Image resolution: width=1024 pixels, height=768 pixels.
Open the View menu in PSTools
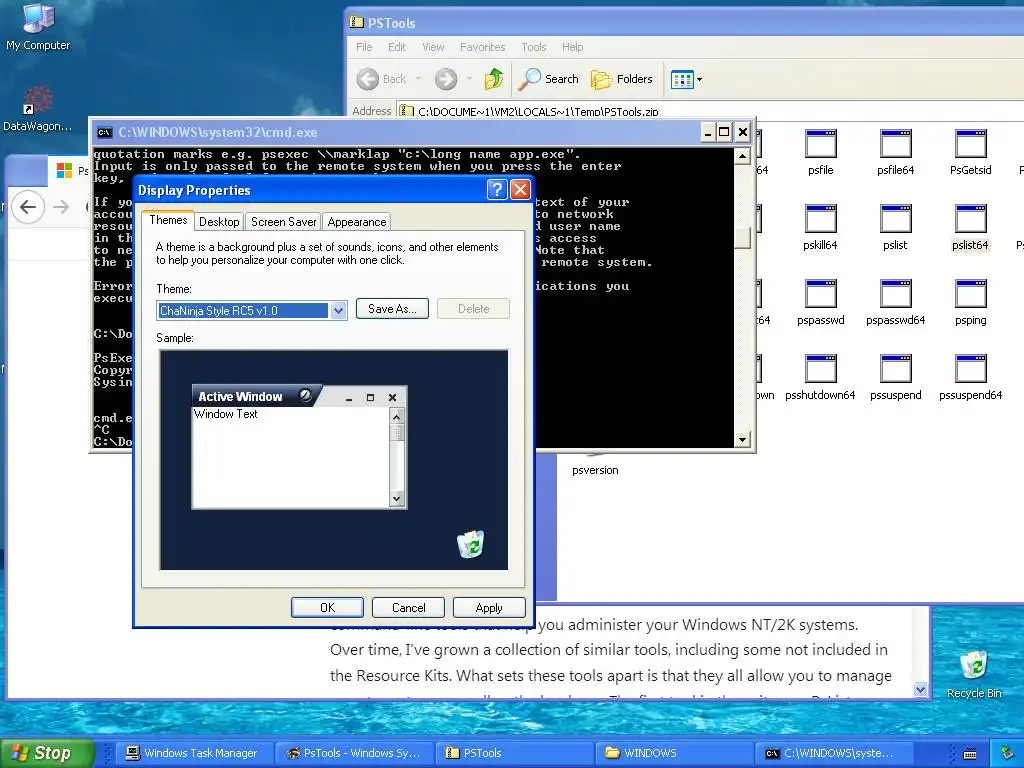(x=433, y=47)
